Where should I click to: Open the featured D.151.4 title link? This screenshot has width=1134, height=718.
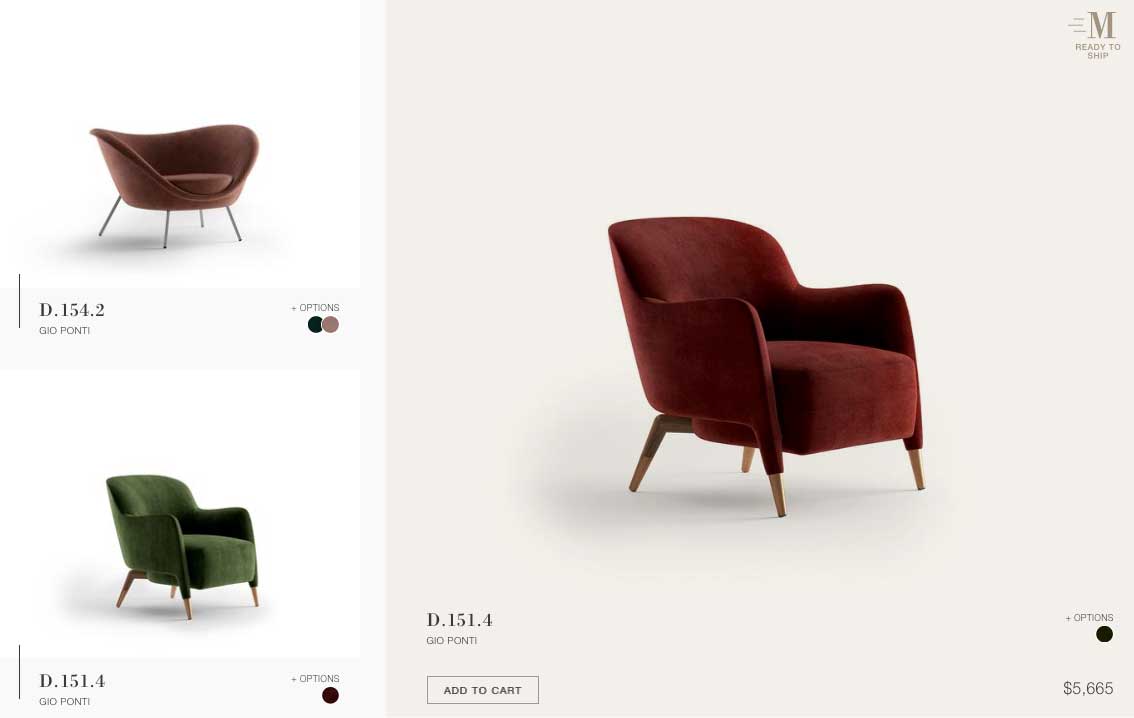(x=459, y=620)
